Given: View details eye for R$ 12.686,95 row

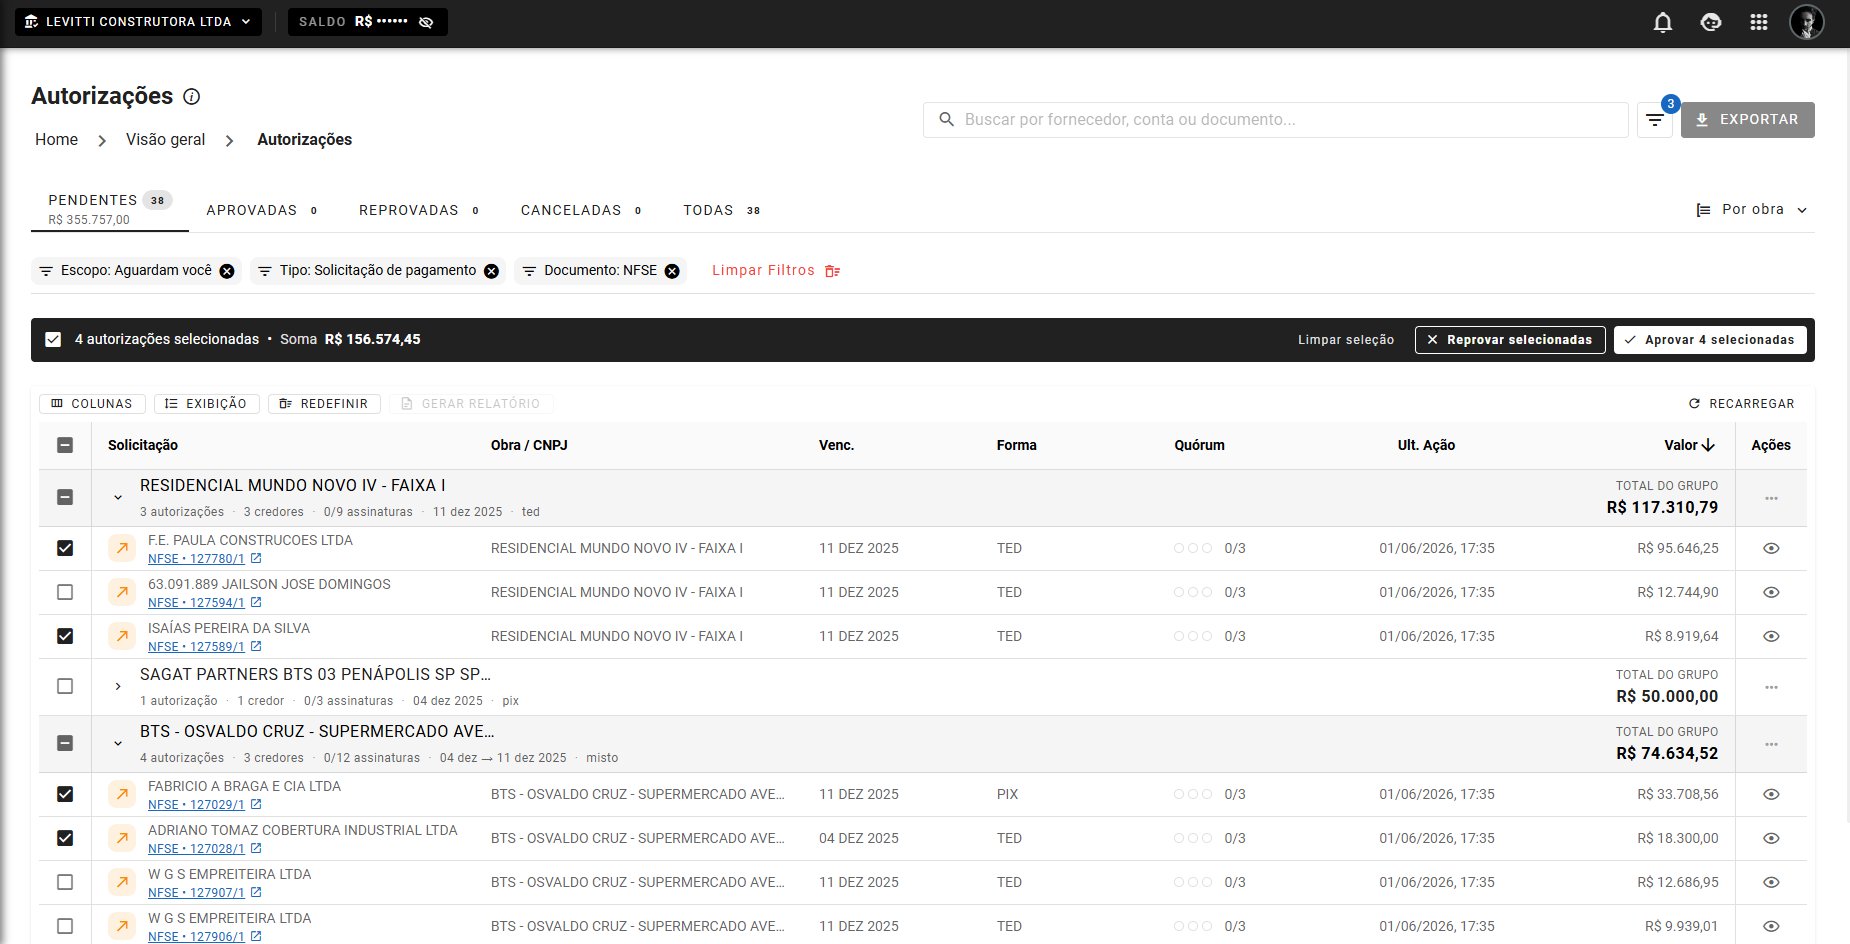Looking at the screenshot, I should click(x=1771, y=882).
